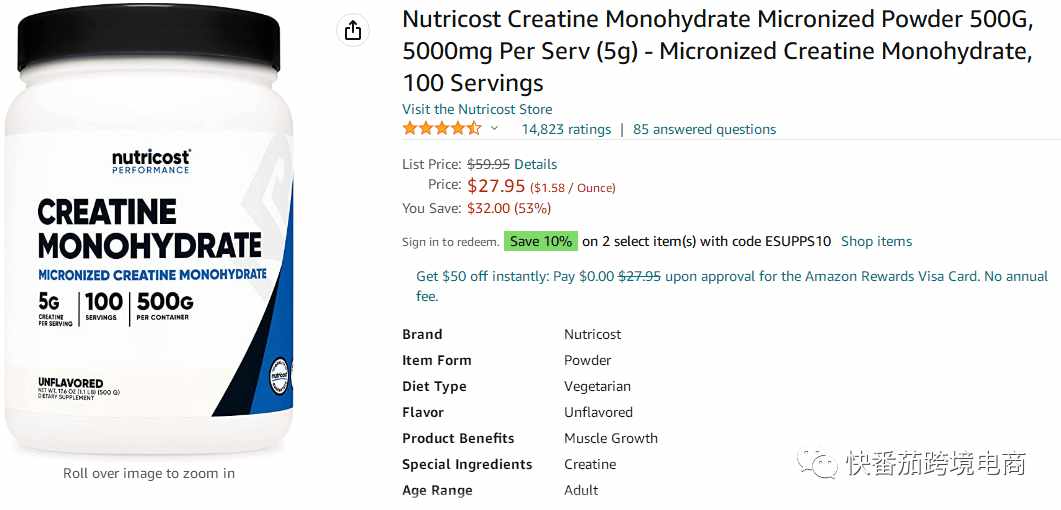Click the 4.5 star rating icons
Viewport: 1061px width, 510px height.
tap(442, 129)
